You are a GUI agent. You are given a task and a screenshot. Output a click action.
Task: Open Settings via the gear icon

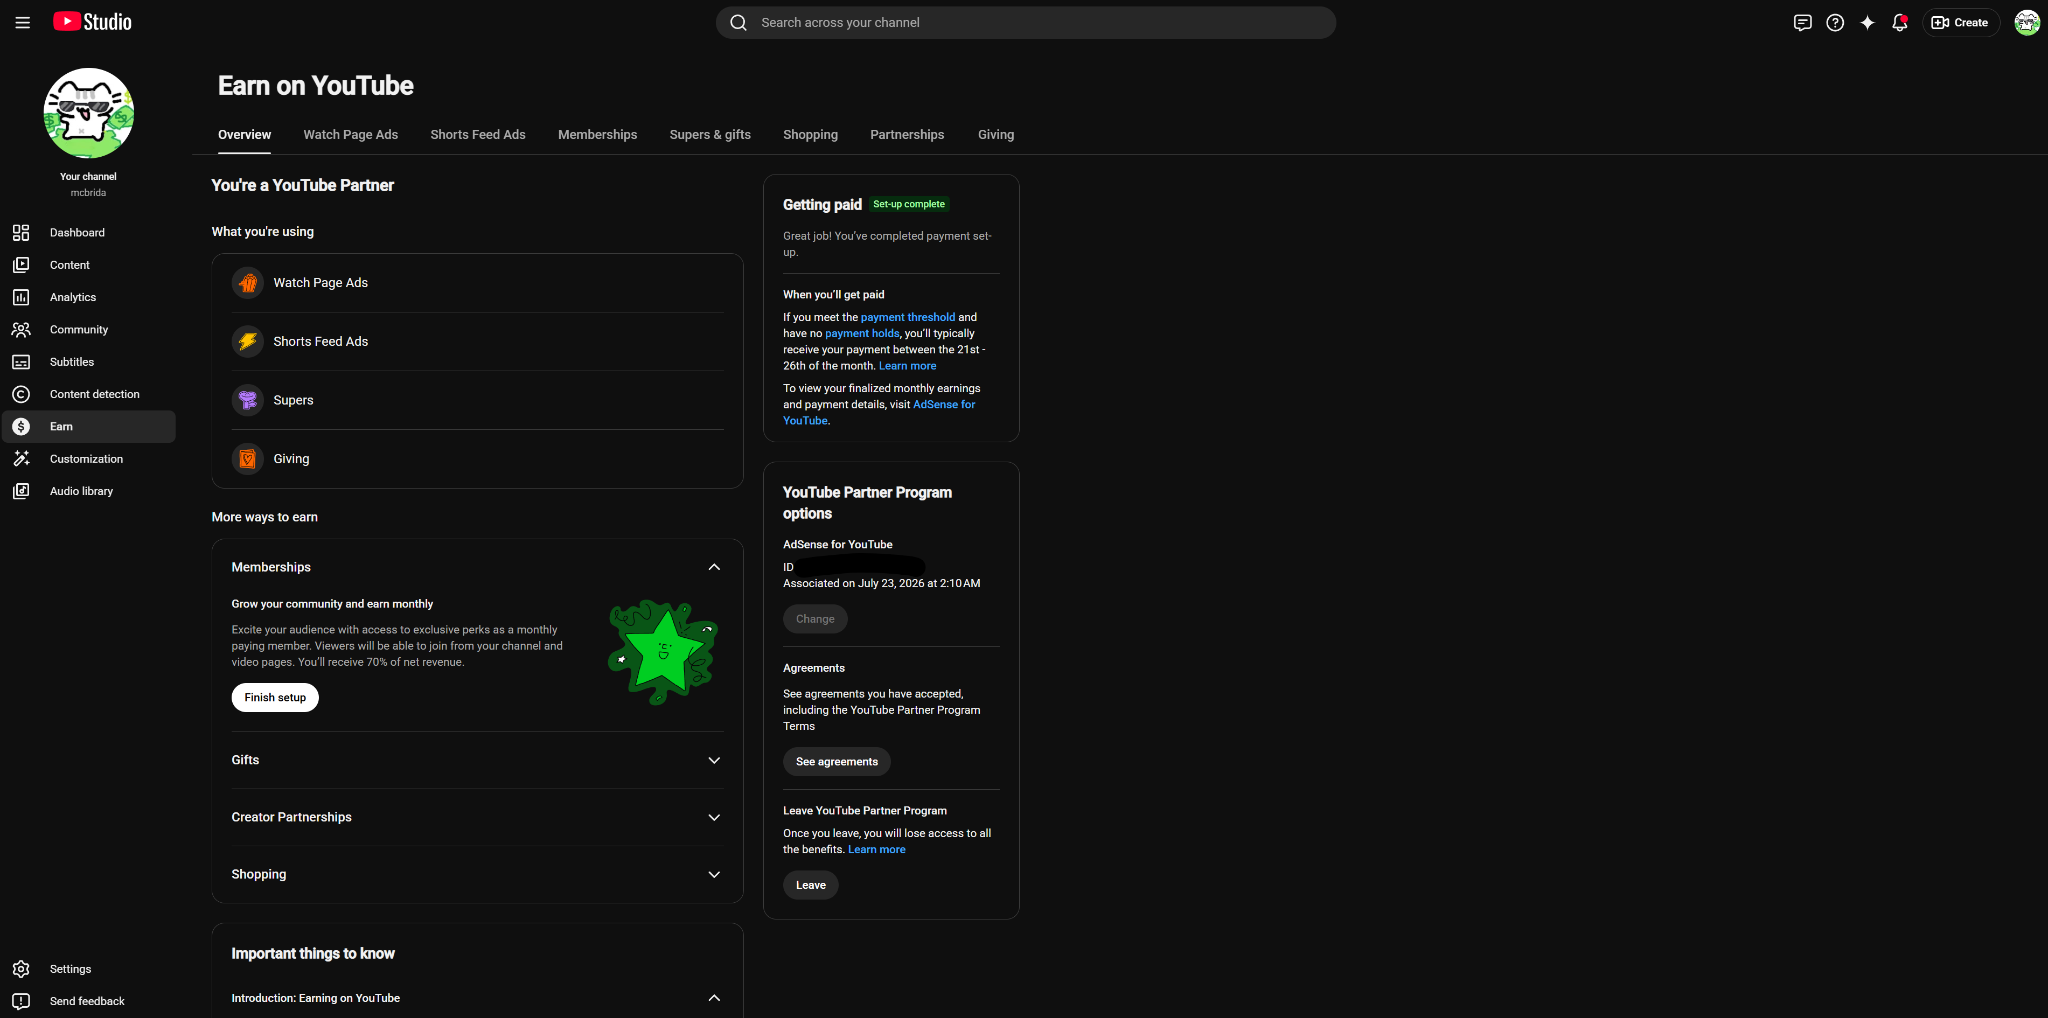point(21,969)
